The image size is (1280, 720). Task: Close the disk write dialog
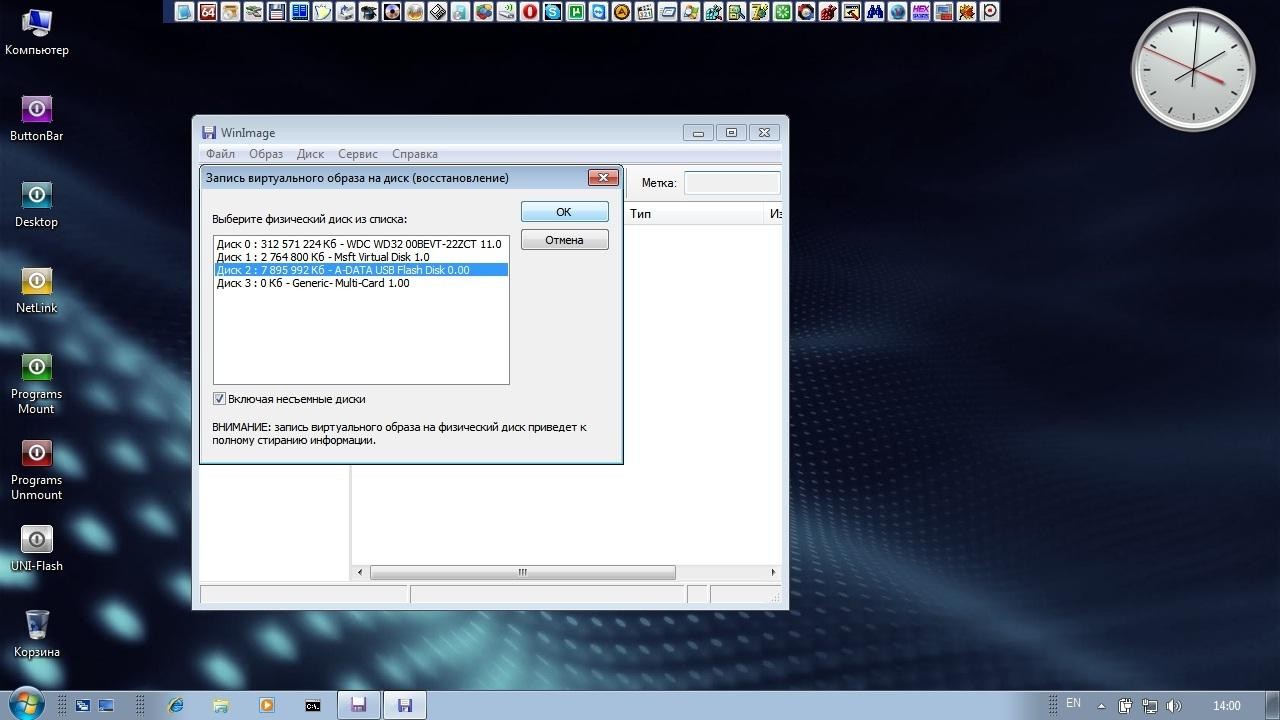[603, 177]
